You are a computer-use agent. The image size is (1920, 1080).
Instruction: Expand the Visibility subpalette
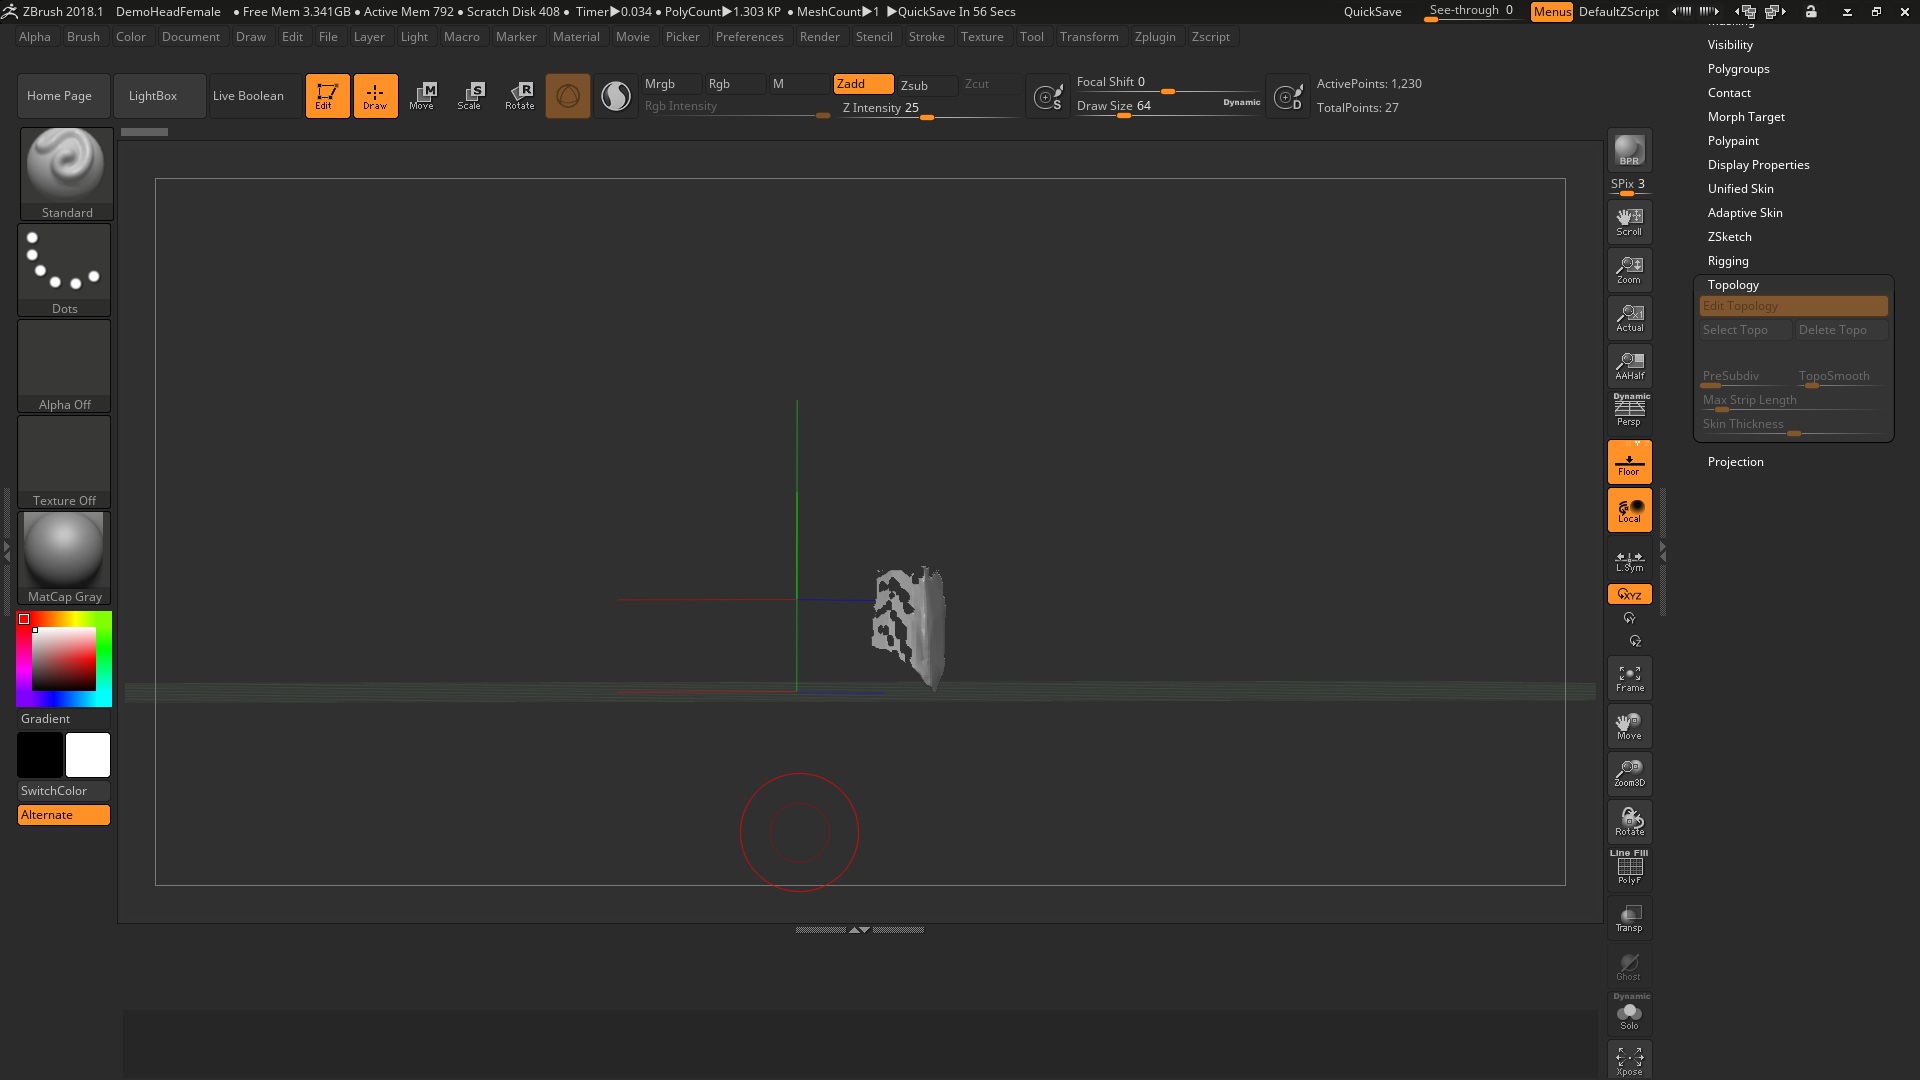point(1730,45)
